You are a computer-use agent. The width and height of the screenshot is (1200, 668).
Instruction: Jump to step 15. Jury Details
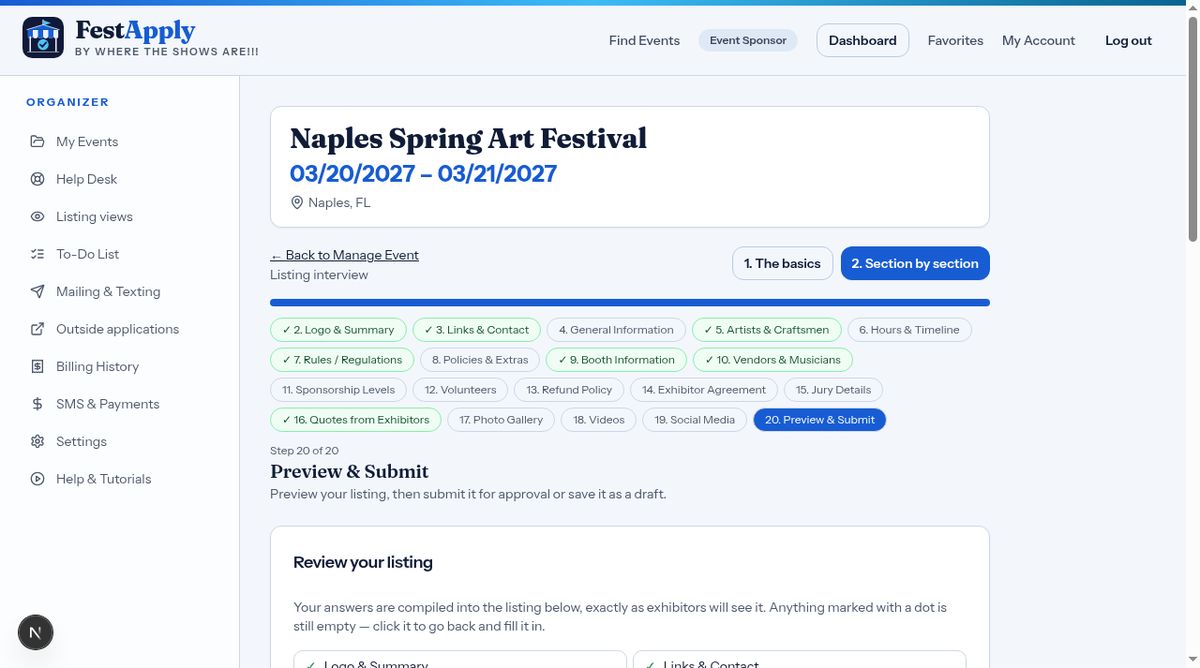point(833,390)
